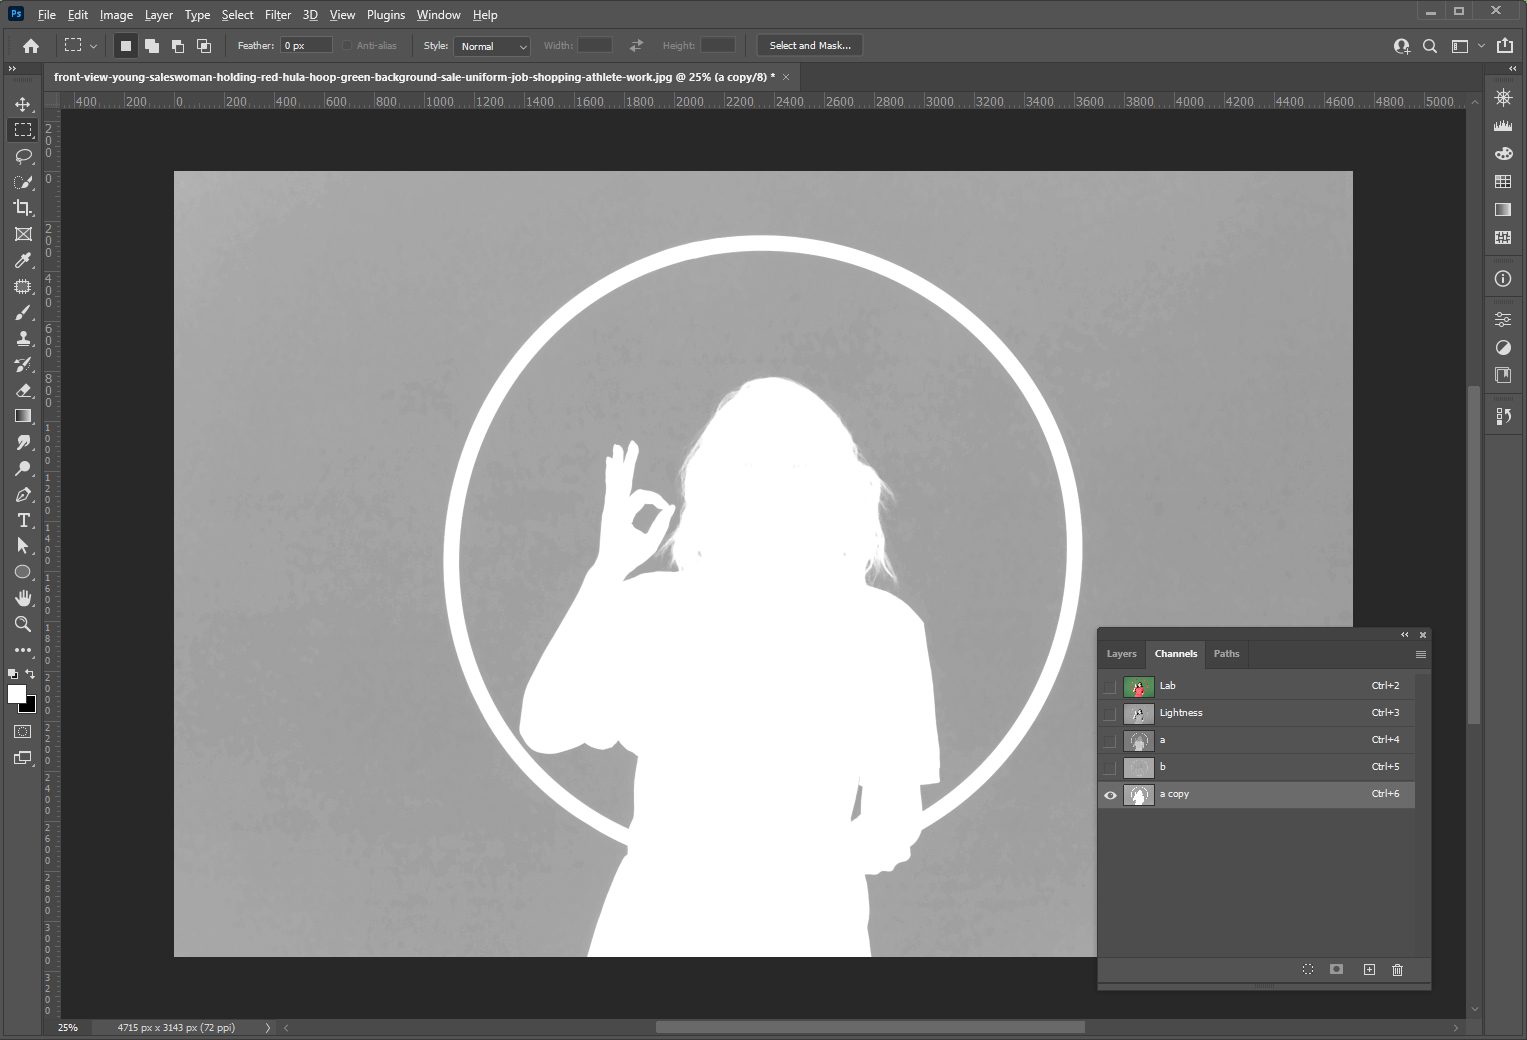Open the Histogram panel icon
Image resolution: width=1527 pixels, height=1040 pixels.
(x=1503, y=125)
